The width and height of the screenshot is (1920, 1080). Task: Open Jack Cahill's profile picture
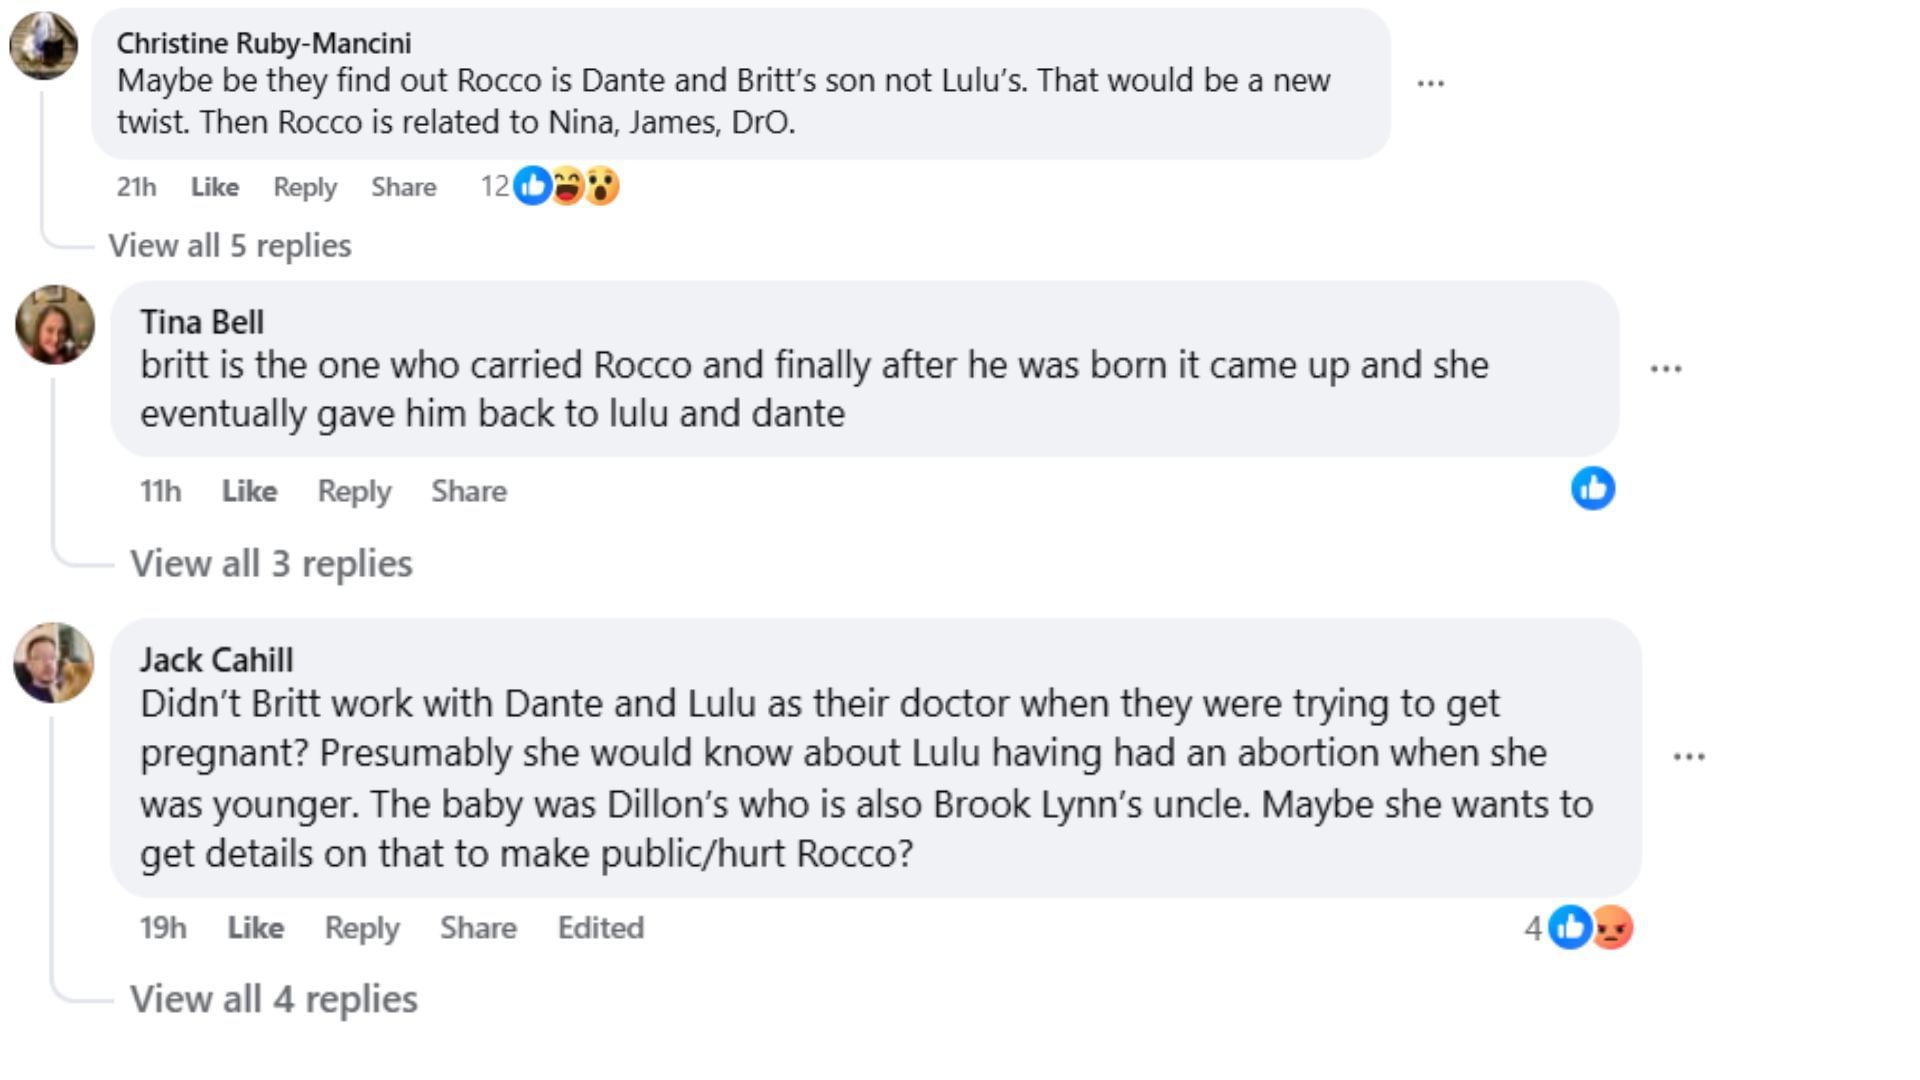[53, 663]
